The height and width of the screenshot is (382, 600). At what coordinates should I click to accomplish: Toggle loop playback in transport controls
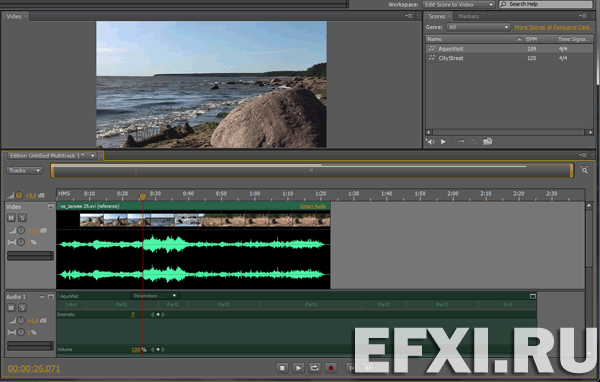pyautogui.click(x=314, y=368)
